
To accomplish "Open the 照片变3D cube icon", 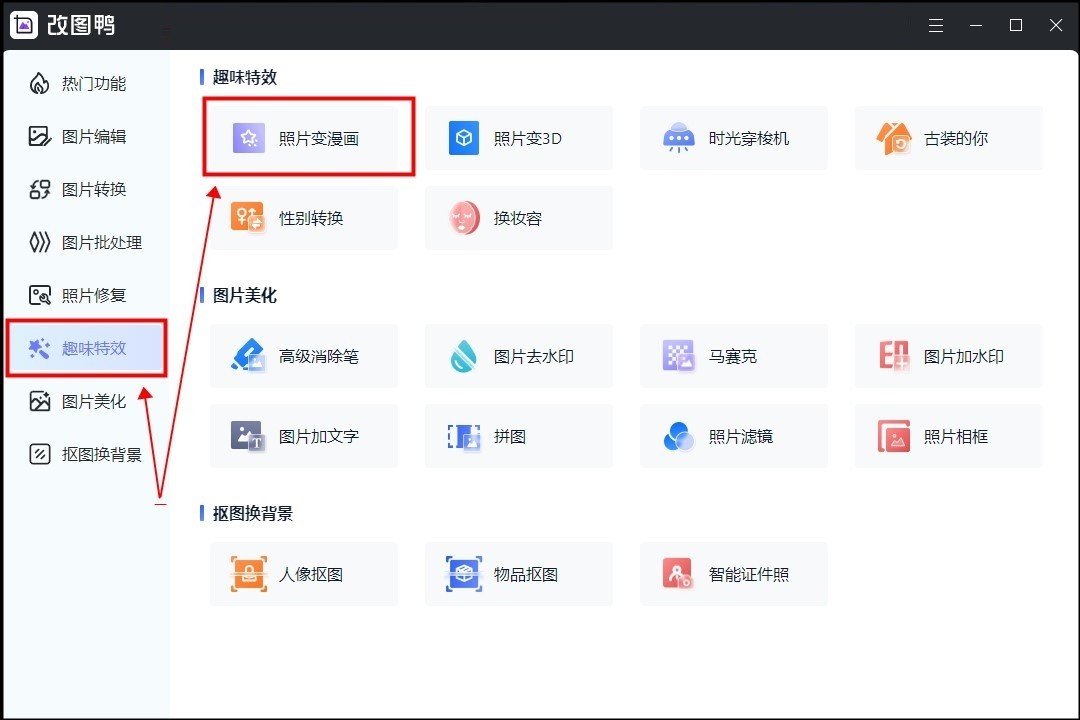I will point(464,138).
